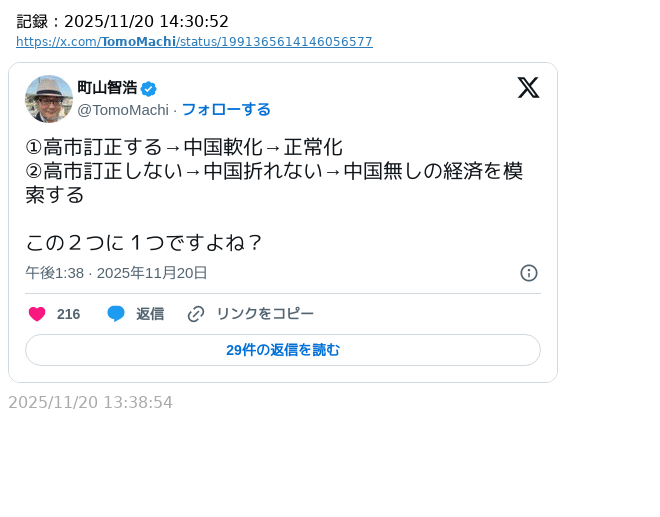Viewport: 660px width, 517px height.
Task: Click the blue reply speech bubble icon
Action: [116, 314]
